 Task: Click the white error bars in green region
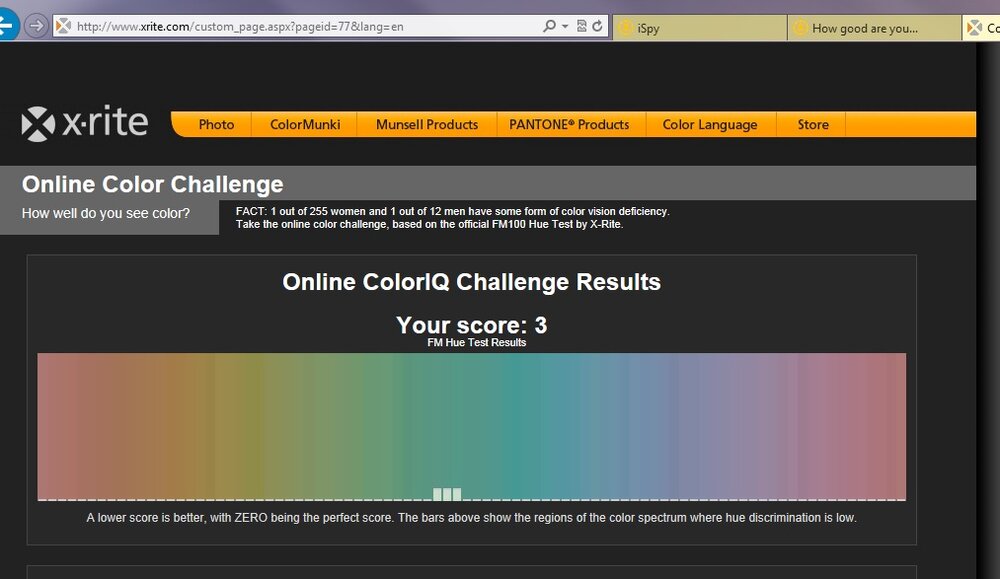pos(447,494)
